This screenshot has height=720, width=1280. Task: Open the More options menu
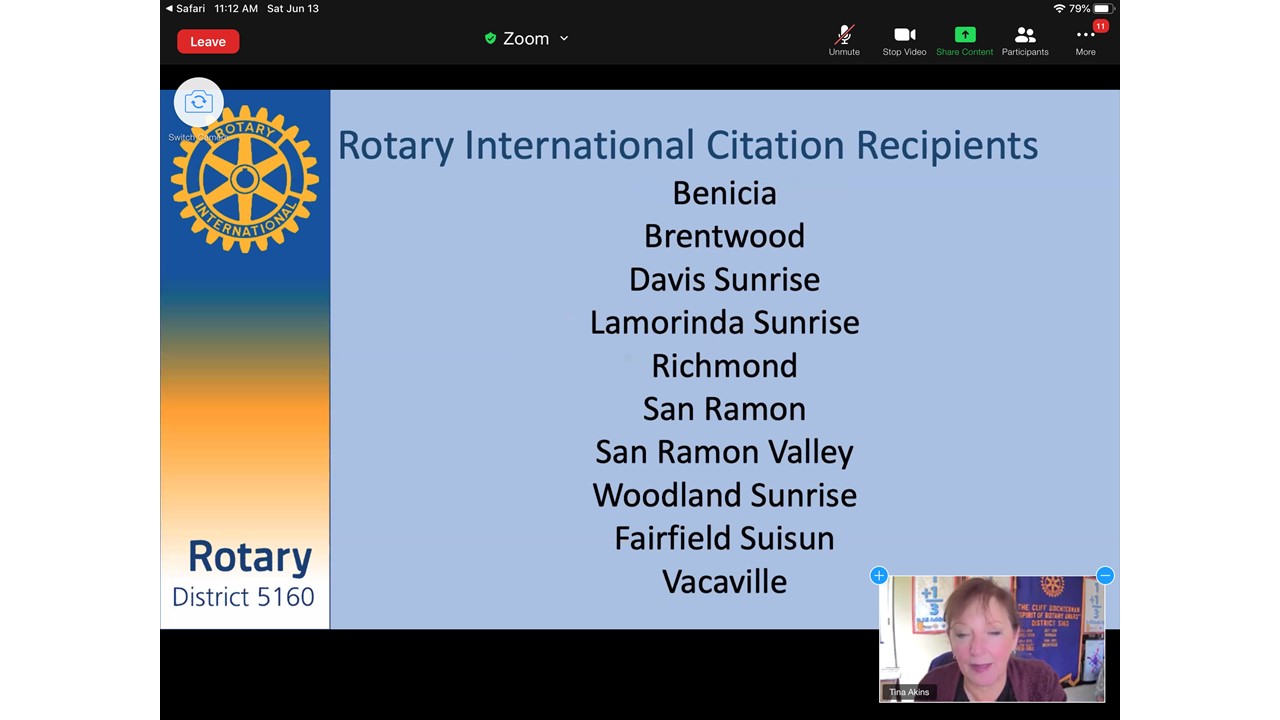point(1085,40)
